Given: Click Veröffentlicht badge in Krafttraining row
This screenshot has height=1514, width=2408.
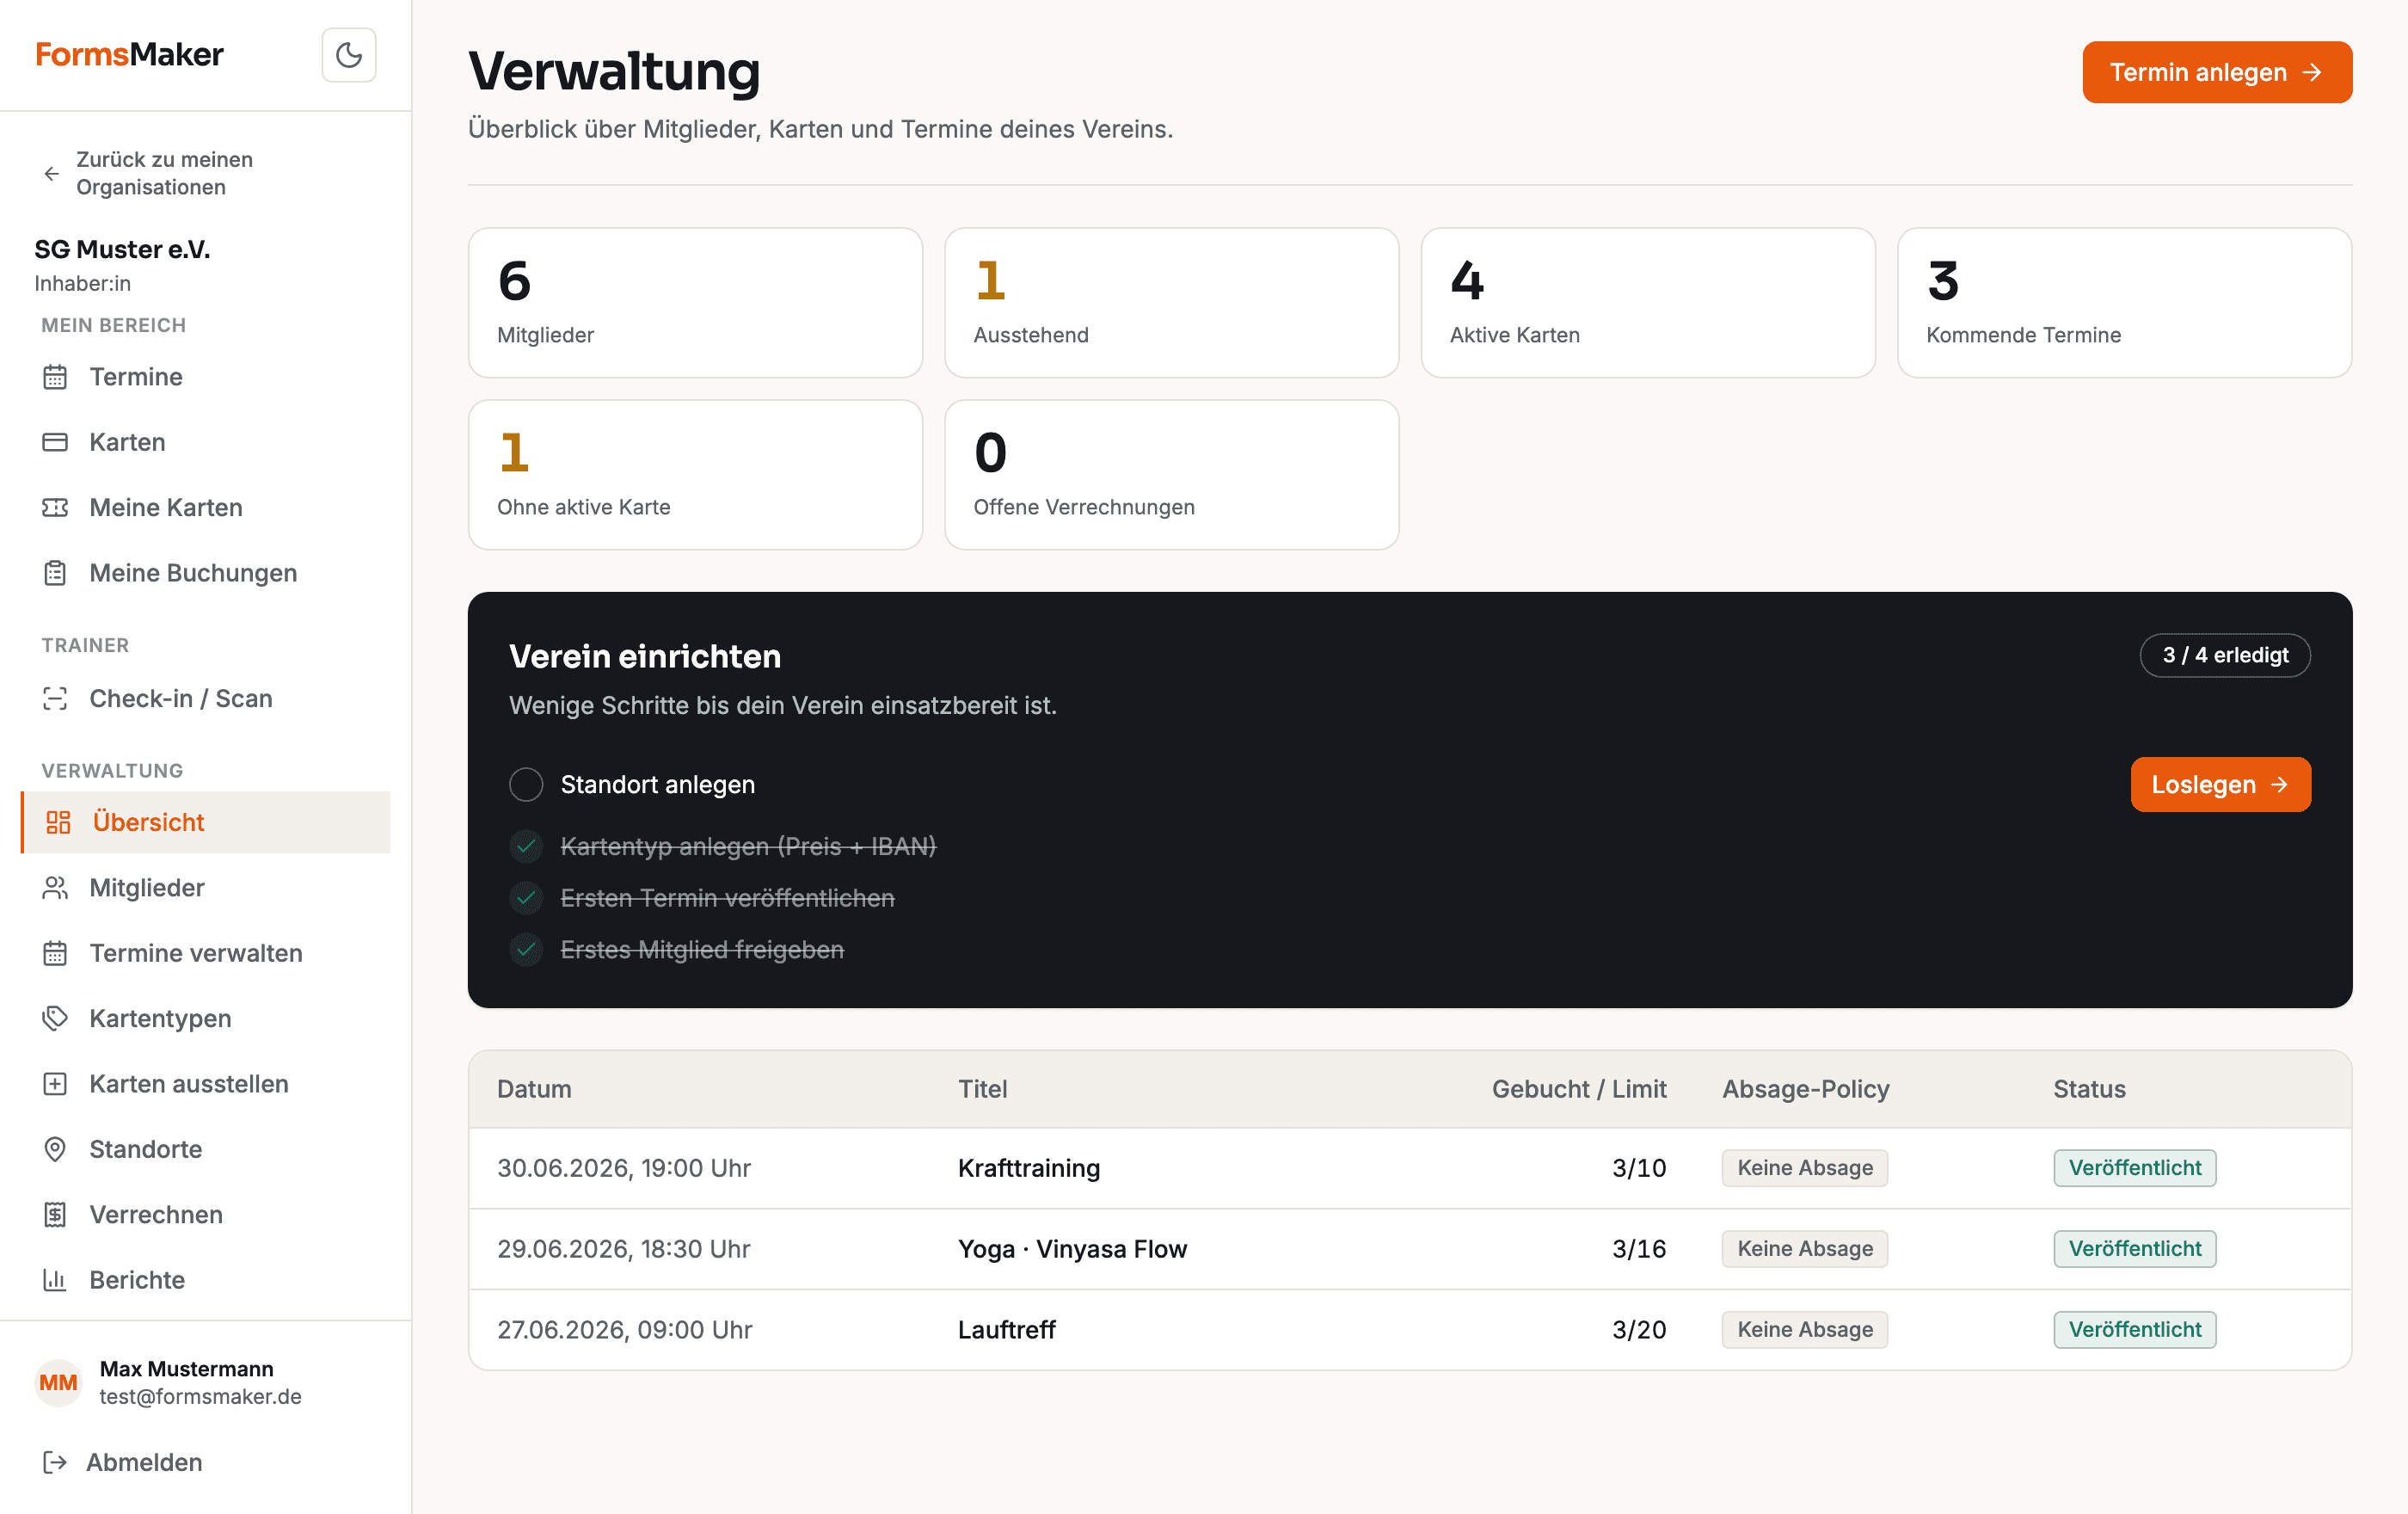Looking at the screenshot, I should pyautogui.click(x=2135, y=1168).
